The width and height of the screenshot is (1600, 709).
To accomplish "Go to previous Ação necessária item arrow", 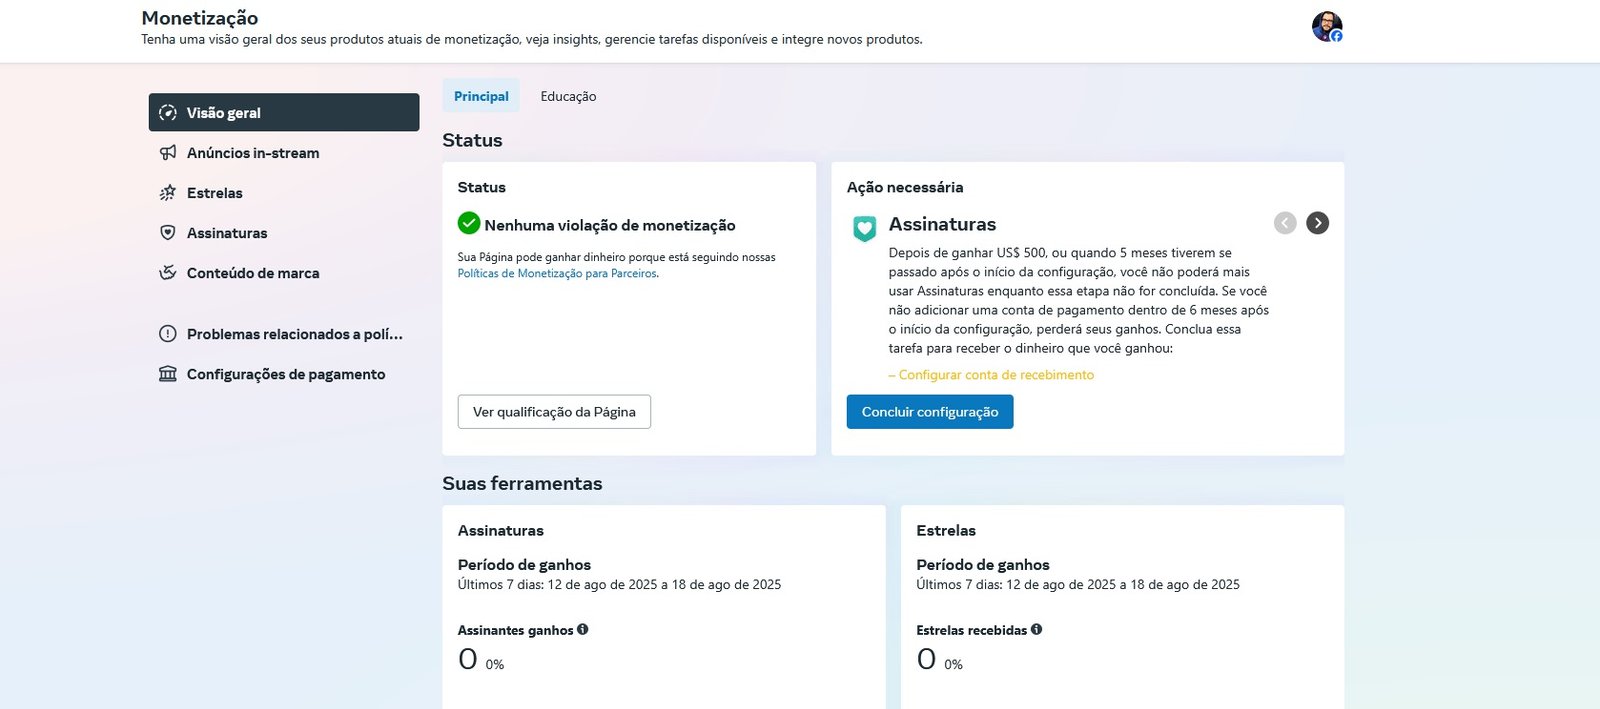I will click(x=1285, y=223).
